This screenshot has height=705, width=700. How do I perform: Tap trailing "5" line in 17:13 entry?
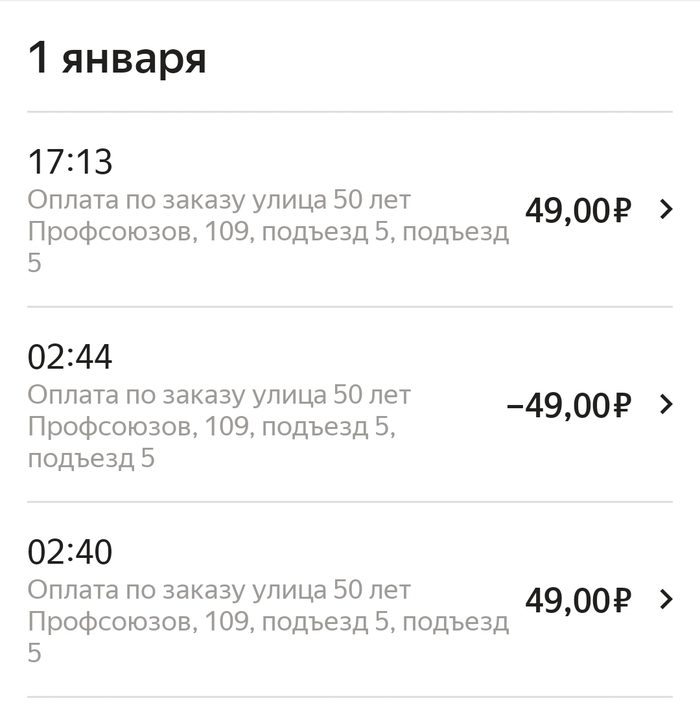coord(35,264)
